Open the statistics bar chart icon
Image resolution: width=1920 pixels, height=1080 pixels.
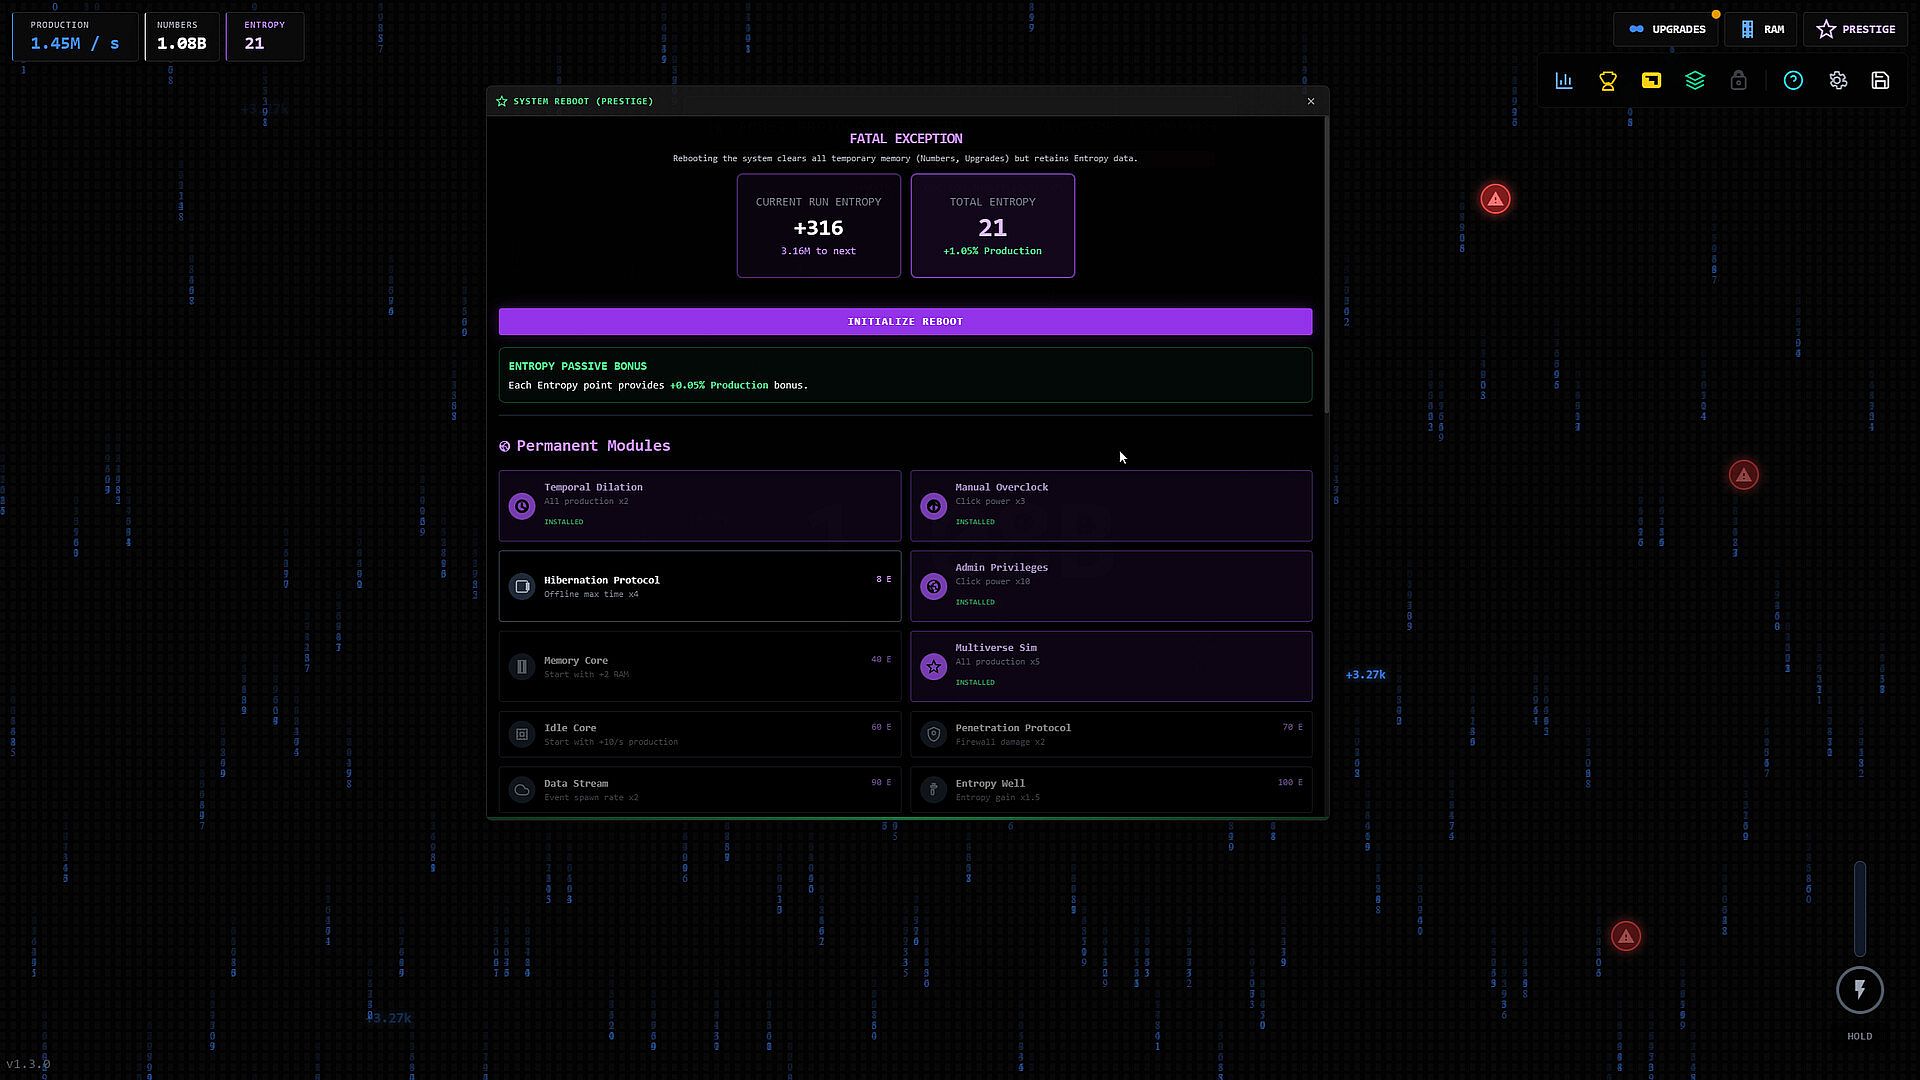tap(1564, 81)
